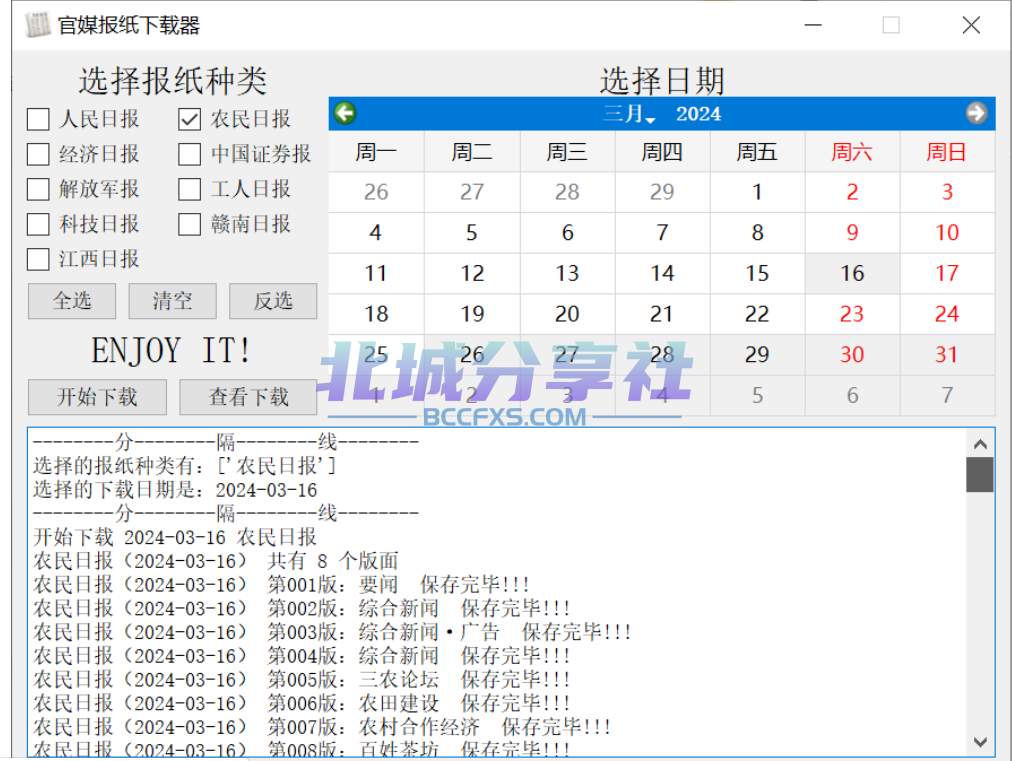Viewport: 1012px width, 761px height.
Task: Tick the 赣南日报 checkbox
Action: 189,224
